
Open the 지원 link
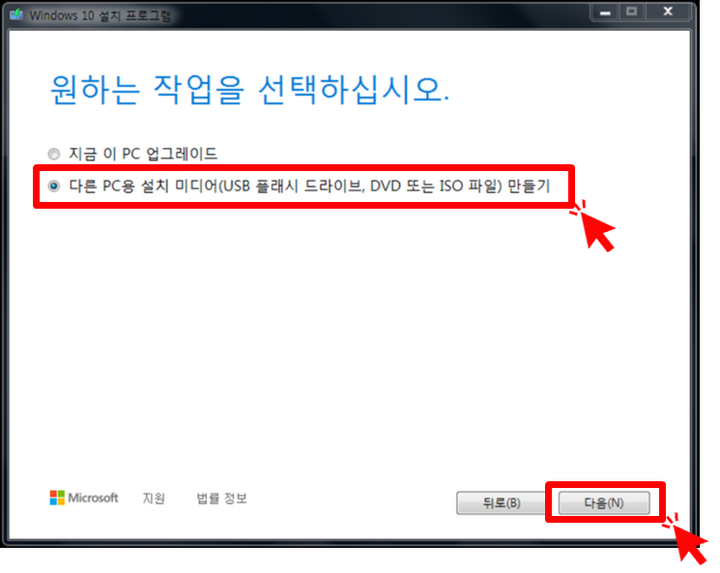(153, 498)
